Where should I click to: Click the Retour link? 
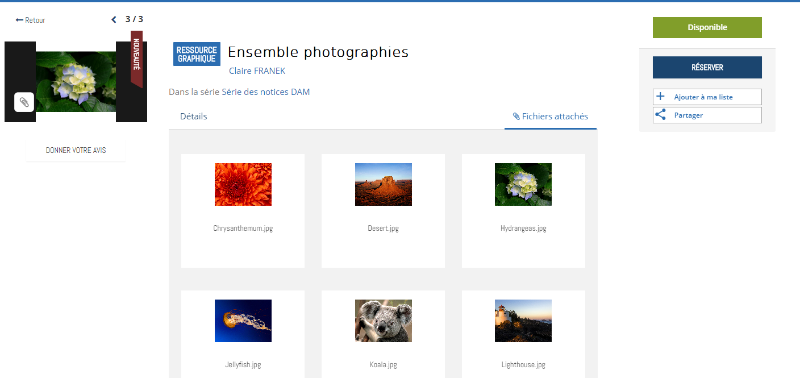pos(35,20)
